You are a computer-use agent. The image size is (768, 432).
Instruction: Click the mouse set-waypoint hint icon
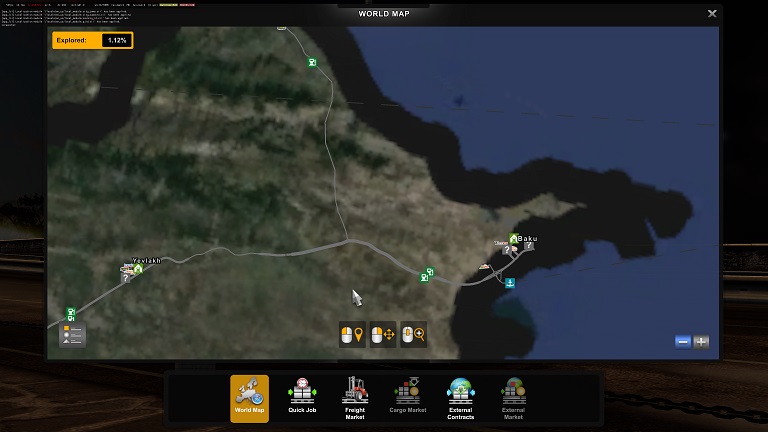point(352,335)
